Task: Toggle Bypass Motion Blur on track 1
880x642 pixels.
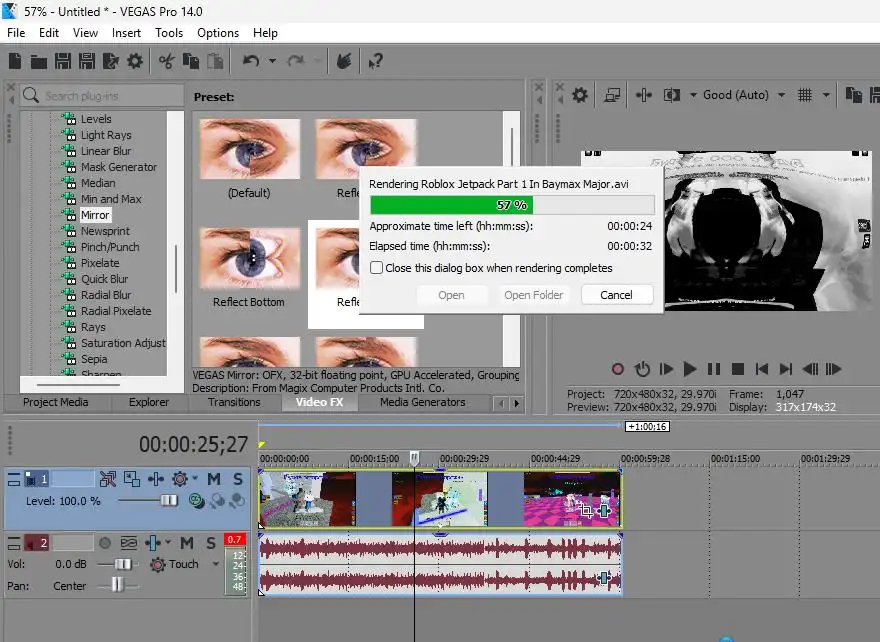Action: click(x=108, y=479)
